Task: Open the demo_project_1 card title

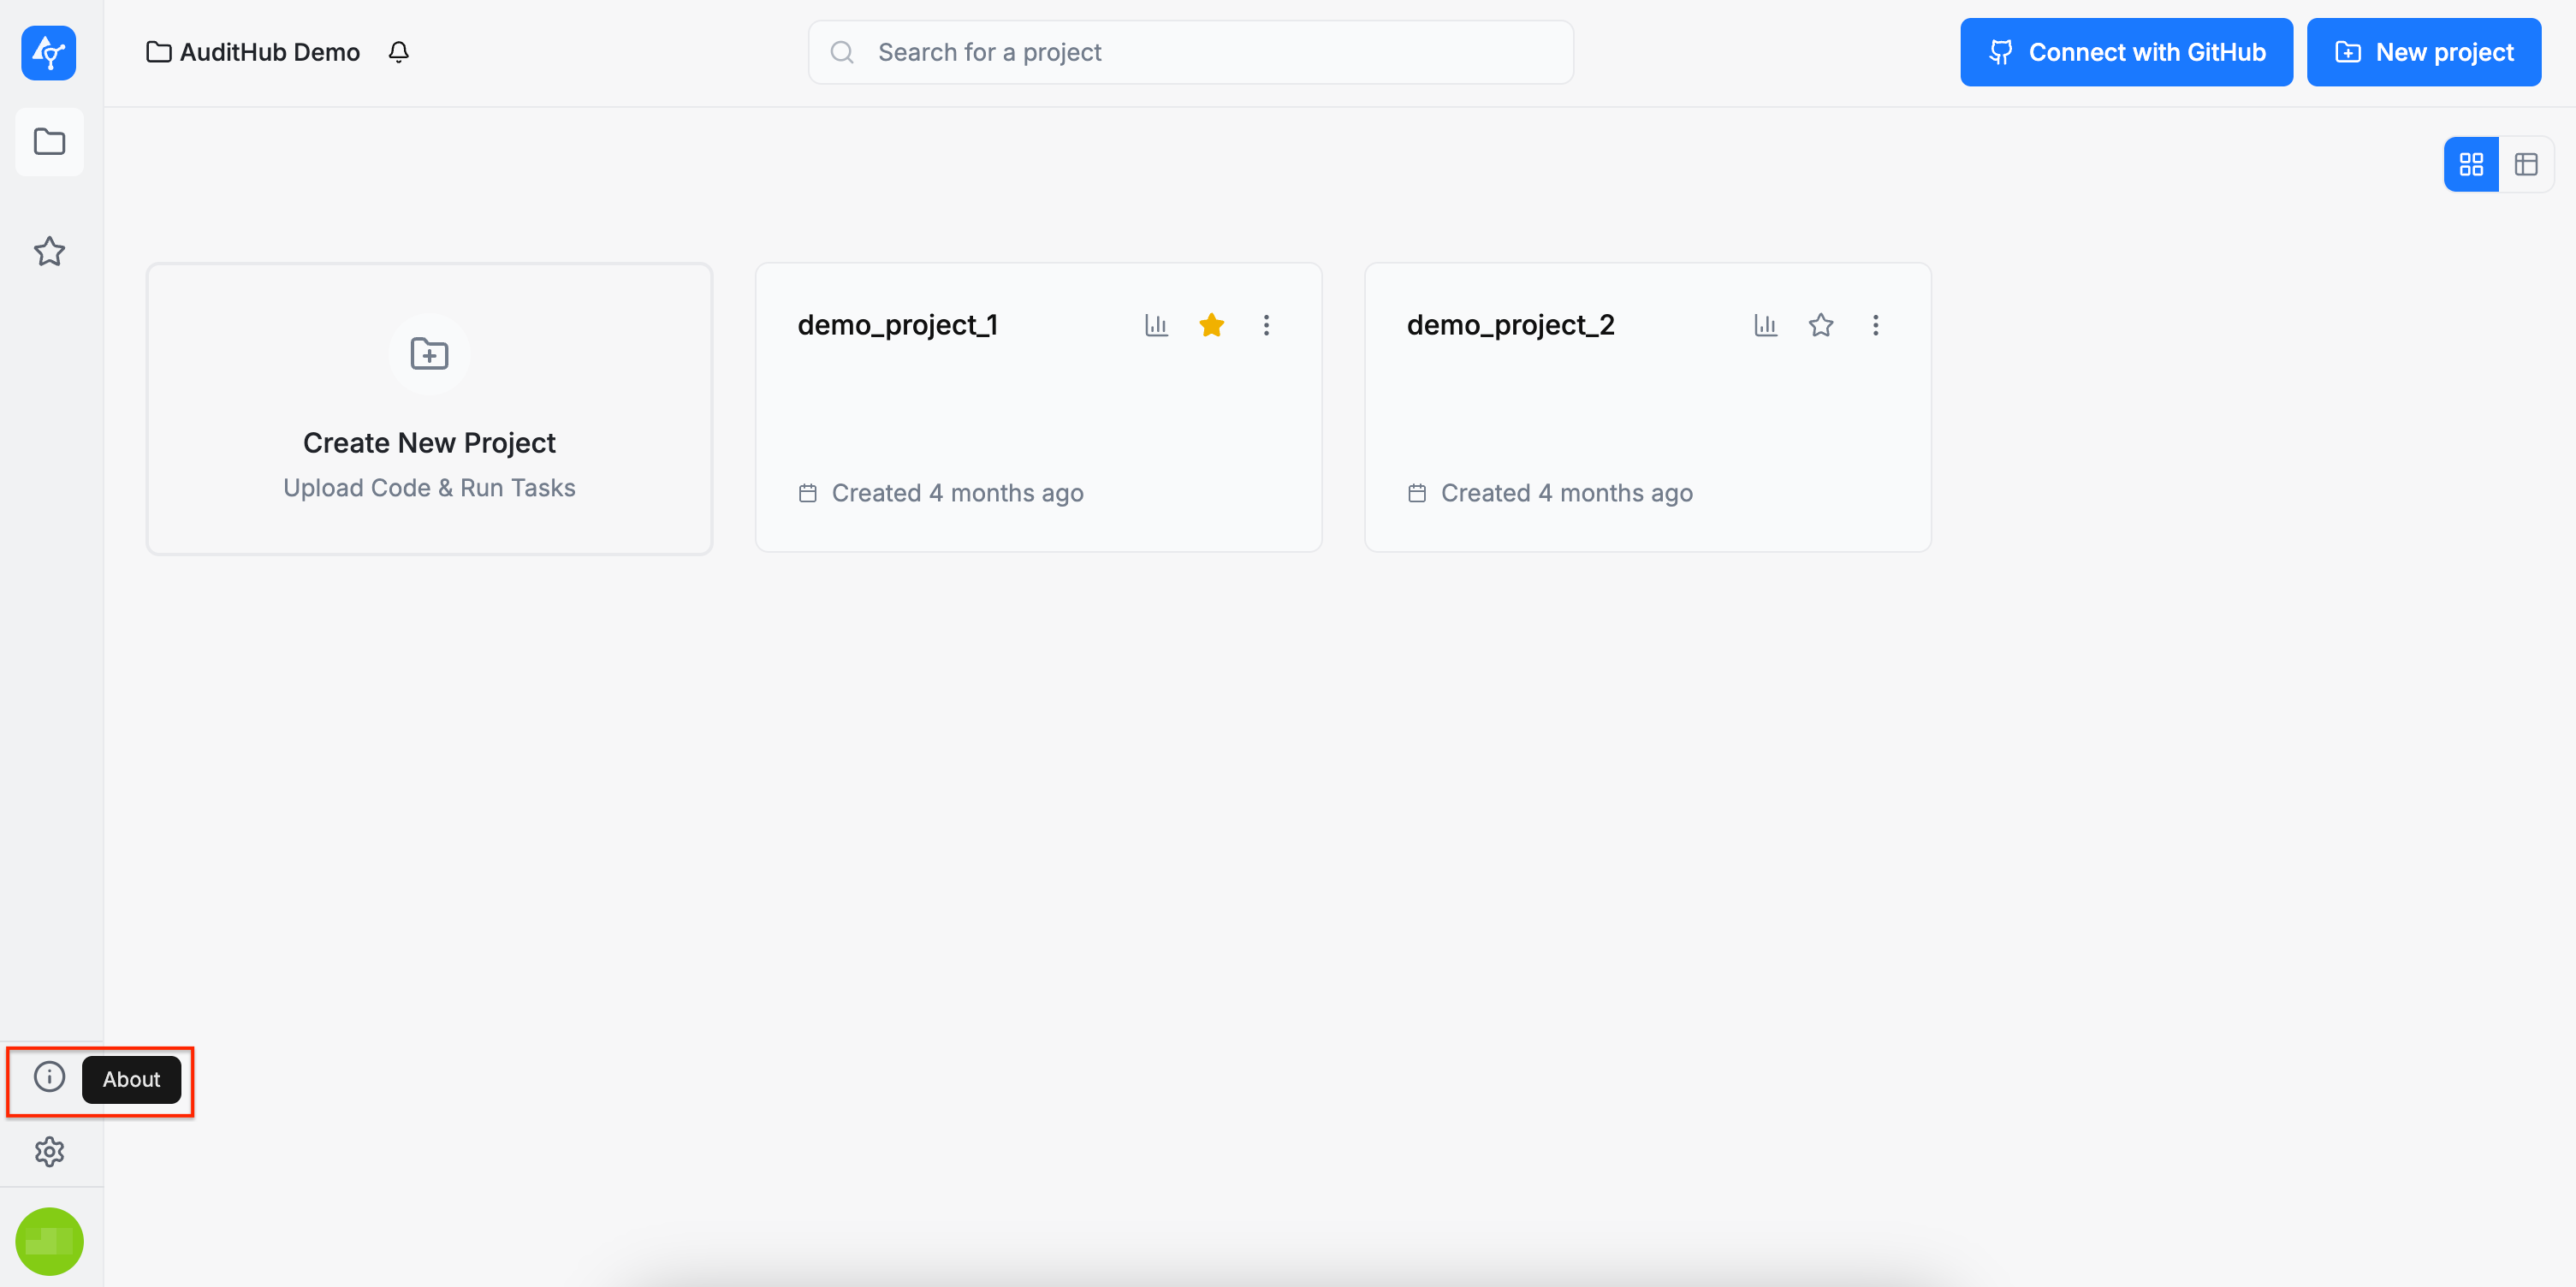Action: click(897, 325)
